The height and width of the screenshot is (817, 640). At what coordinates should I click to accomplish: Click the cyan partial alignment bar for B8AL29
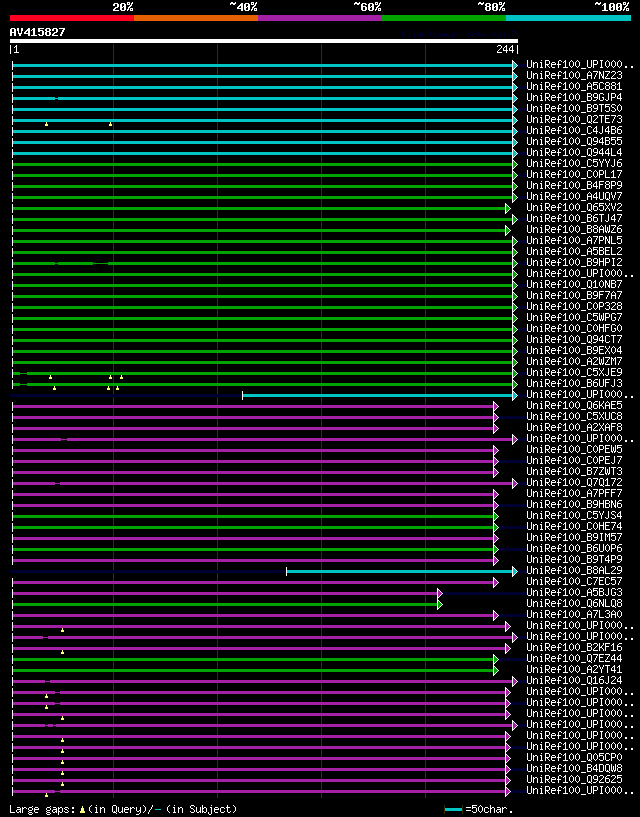click(x=399, y=572)
